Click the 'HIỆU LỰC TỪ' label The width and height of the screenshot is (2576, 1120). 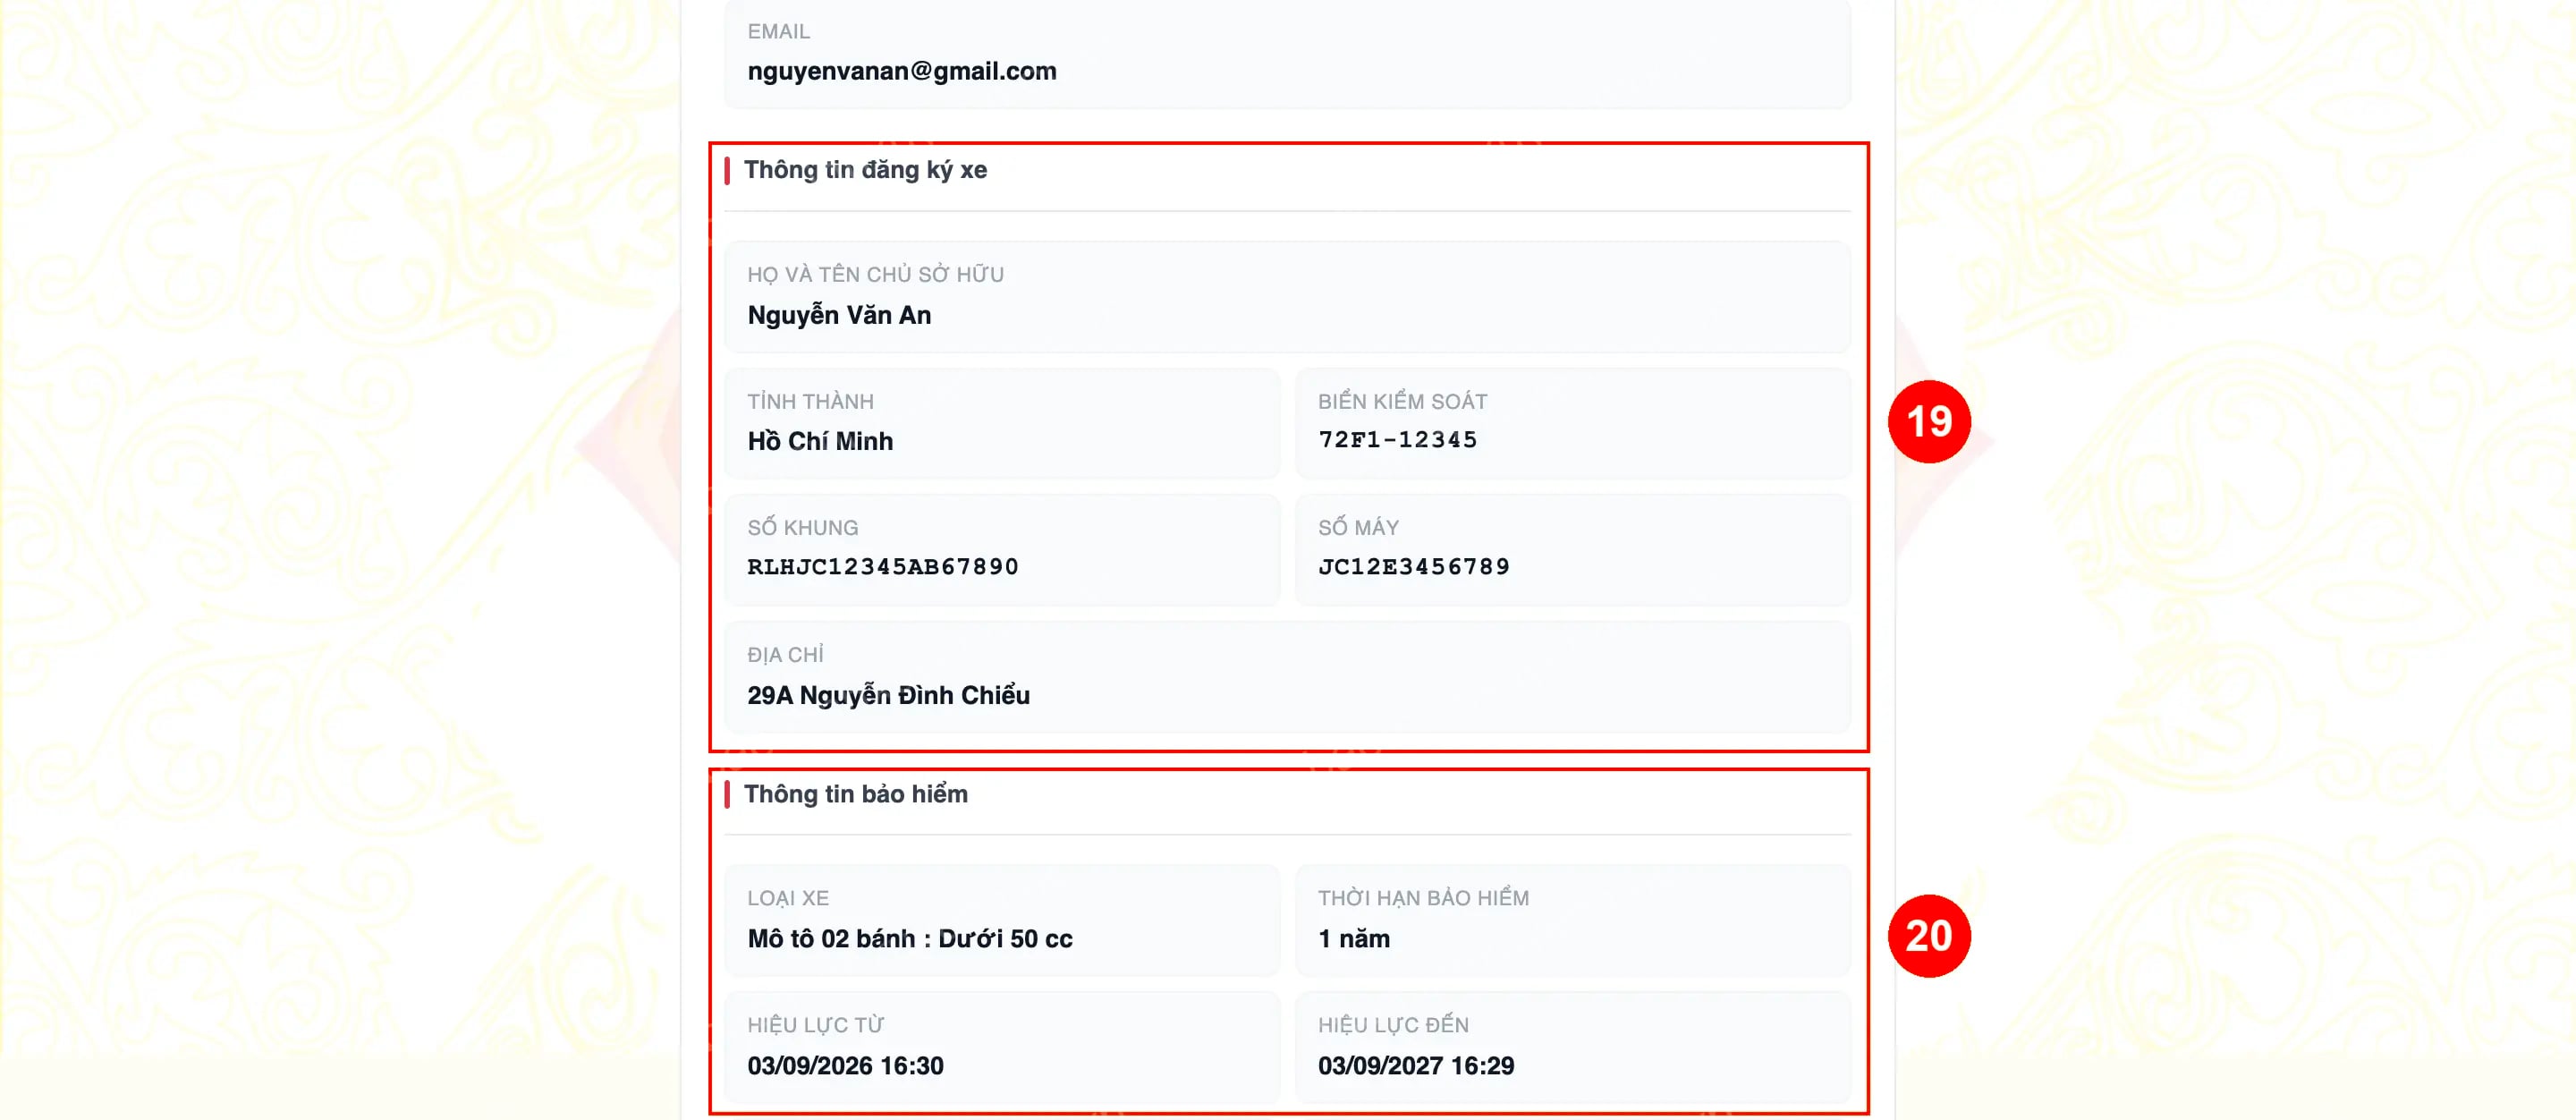tap(815, 1025)
